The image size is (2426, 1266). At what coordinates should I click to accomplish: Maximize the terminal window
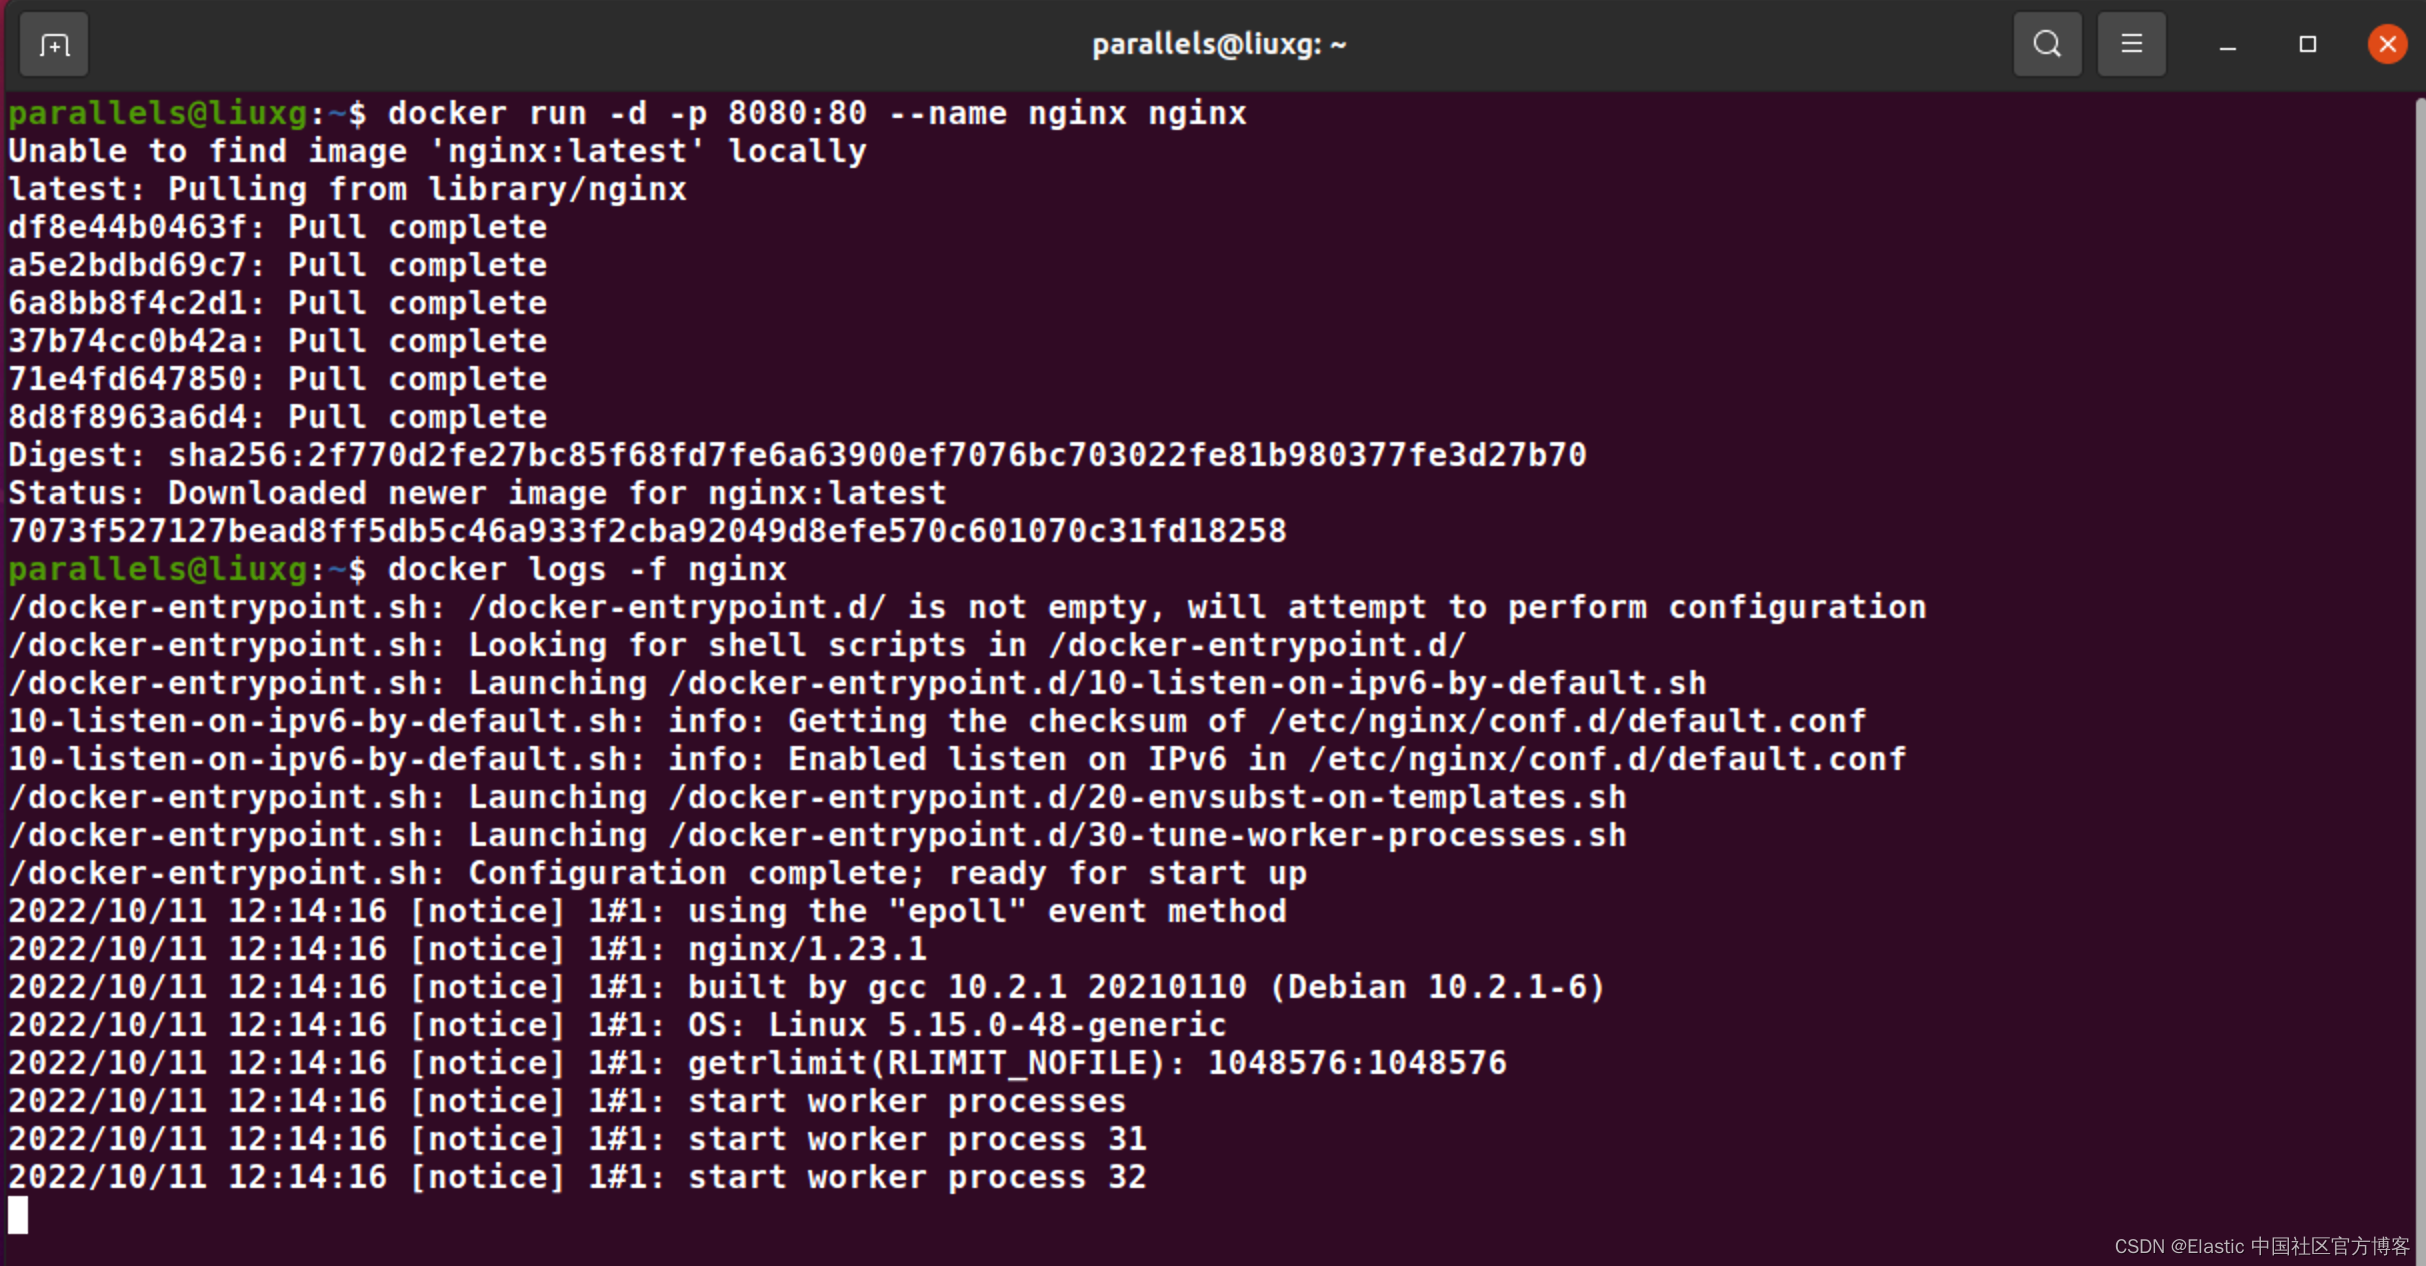click(2307, 45)
